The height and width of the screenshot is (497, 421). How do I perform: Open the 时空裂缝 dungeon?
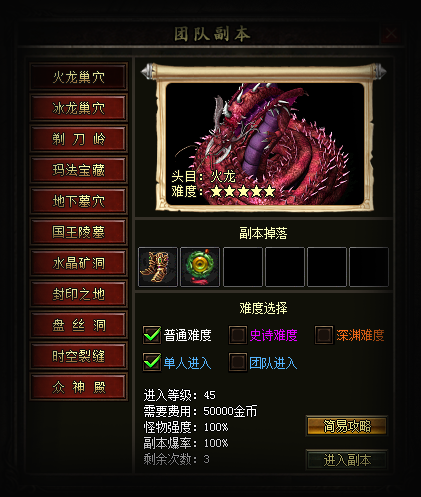[79, 356]
